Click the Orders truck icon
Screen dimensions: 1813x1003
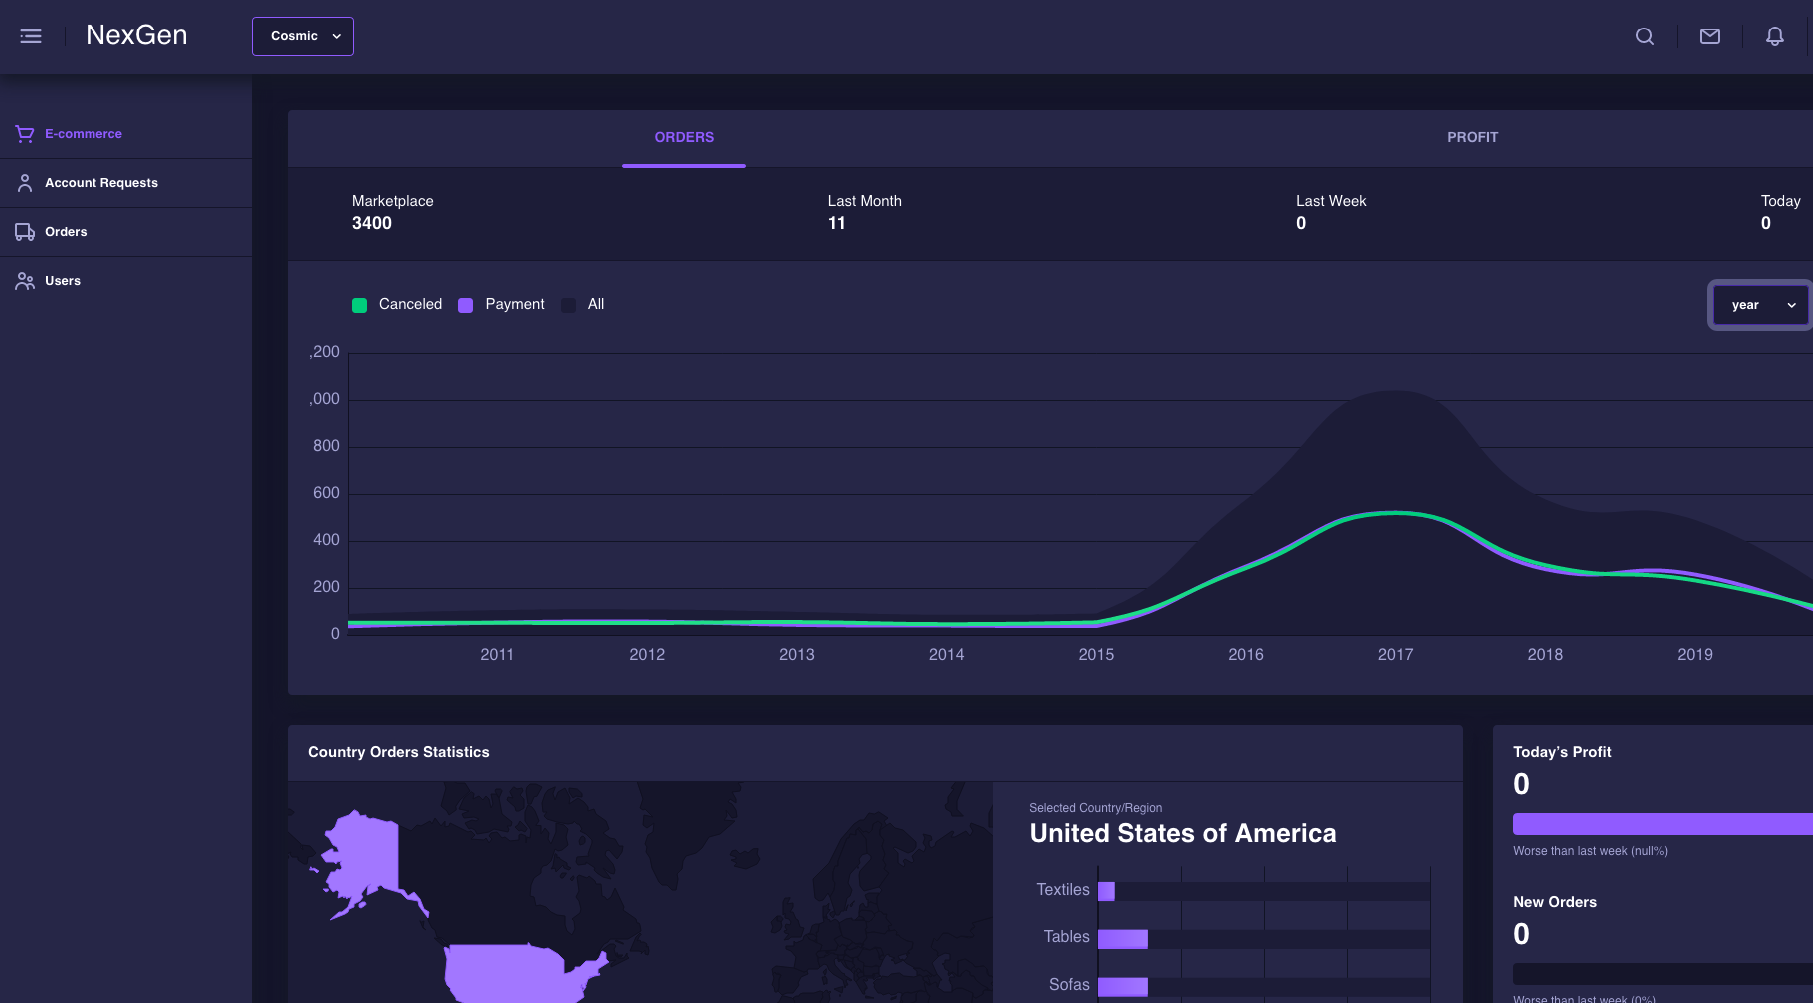point(25,232)
